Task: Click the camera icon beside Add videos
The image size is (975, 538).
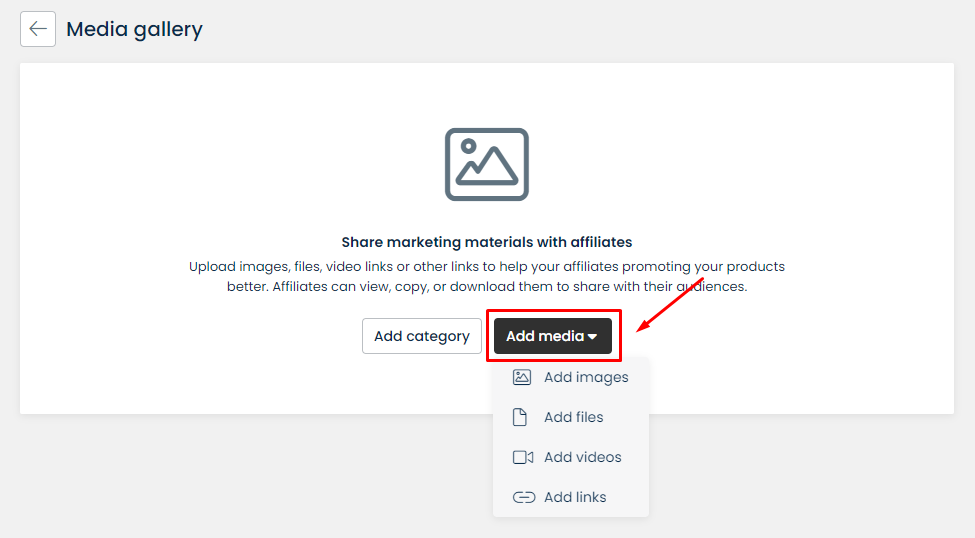Action: (523, 457)
